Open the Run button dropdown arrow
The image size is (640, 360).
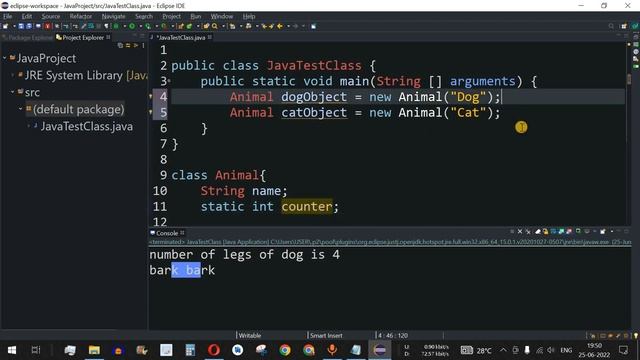point(140,26)
